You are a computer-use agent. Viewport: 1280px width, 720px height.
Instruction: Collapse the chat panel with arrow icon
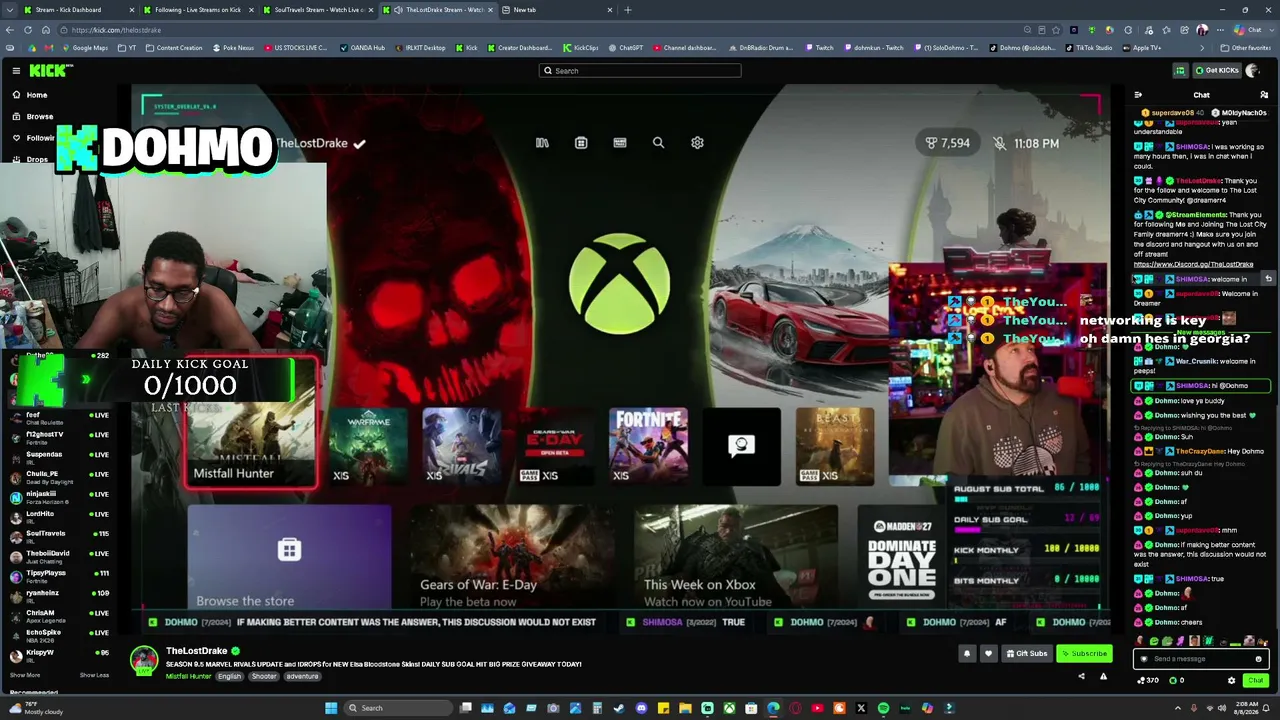click(1138, 95)
